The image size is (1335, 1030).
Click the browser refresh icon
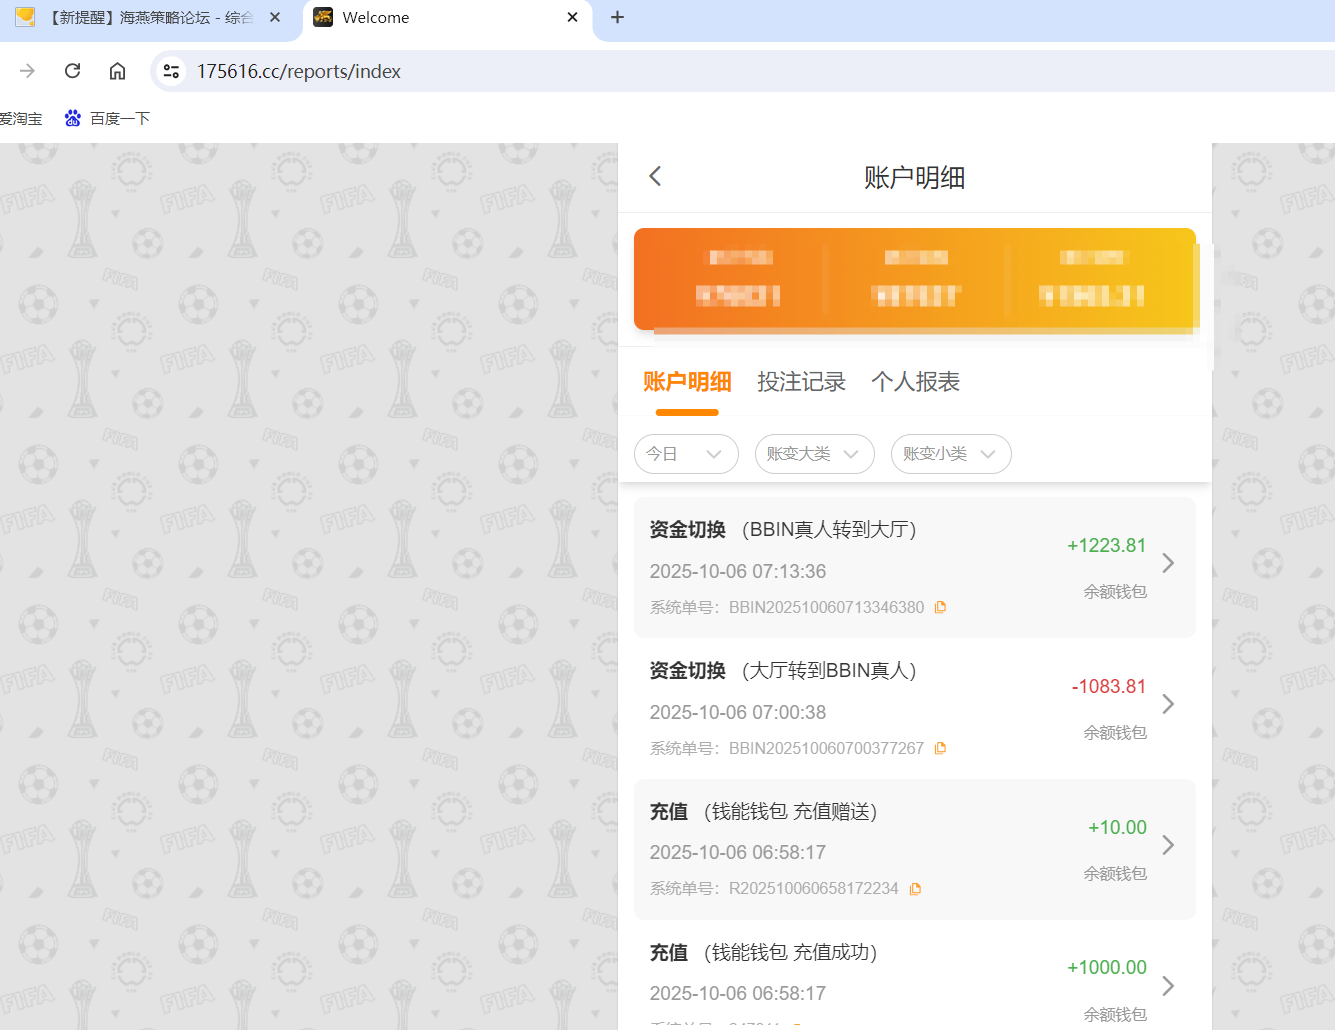click(x=71, y=71)
